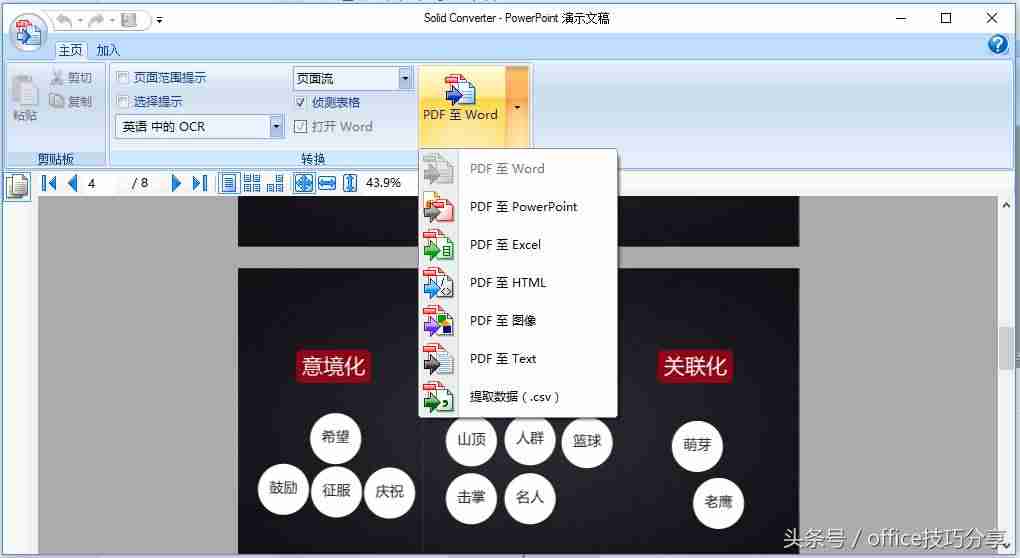
Task: Click the 意境化 red label on slide
Action: [x=334, y=367]
